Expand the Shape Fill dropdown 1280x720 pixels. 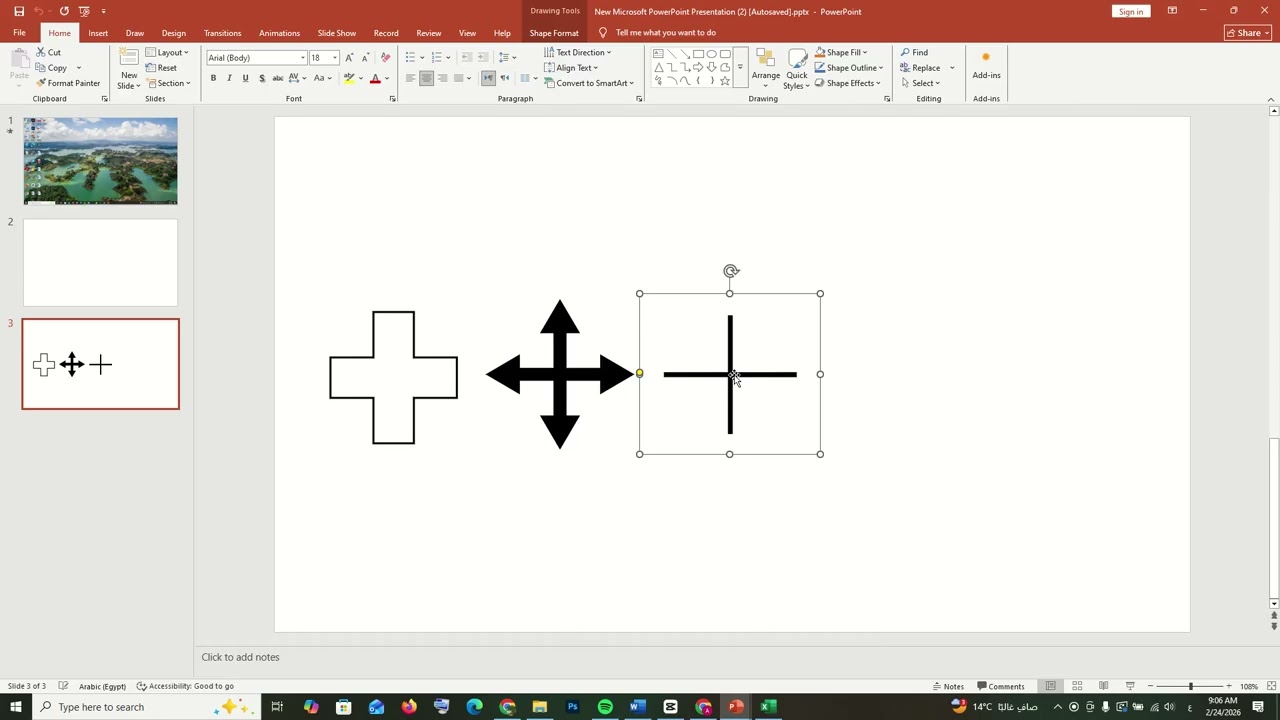click(864, 52)
